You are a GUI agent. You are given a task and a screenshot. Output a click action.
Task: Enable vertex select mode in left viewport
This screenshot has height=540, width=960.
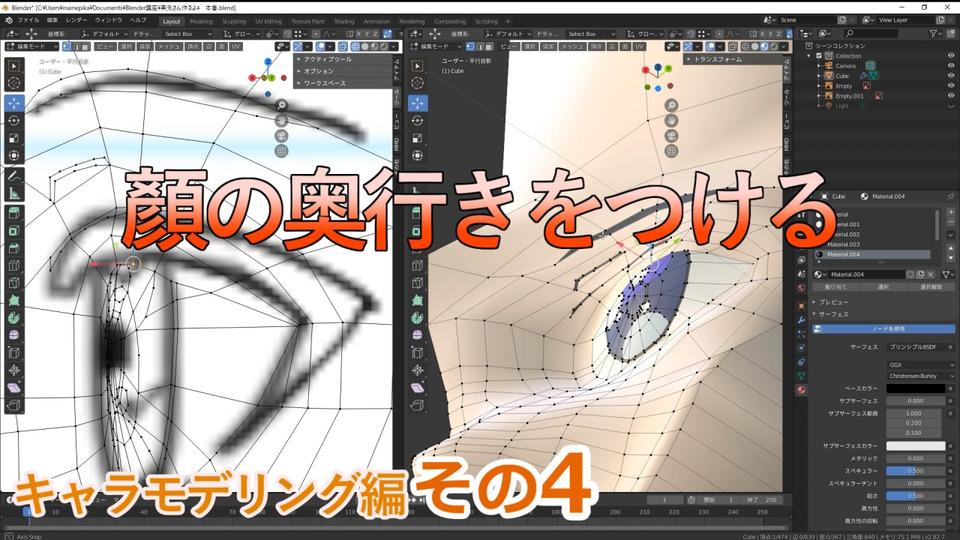click(x=66, y=47)
